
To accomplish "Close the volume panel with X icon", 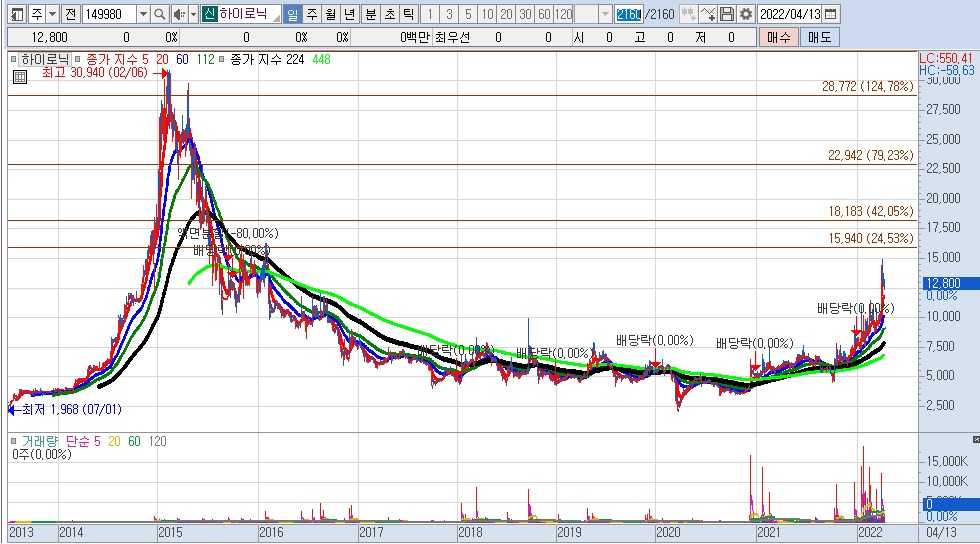I will [976, 440].
